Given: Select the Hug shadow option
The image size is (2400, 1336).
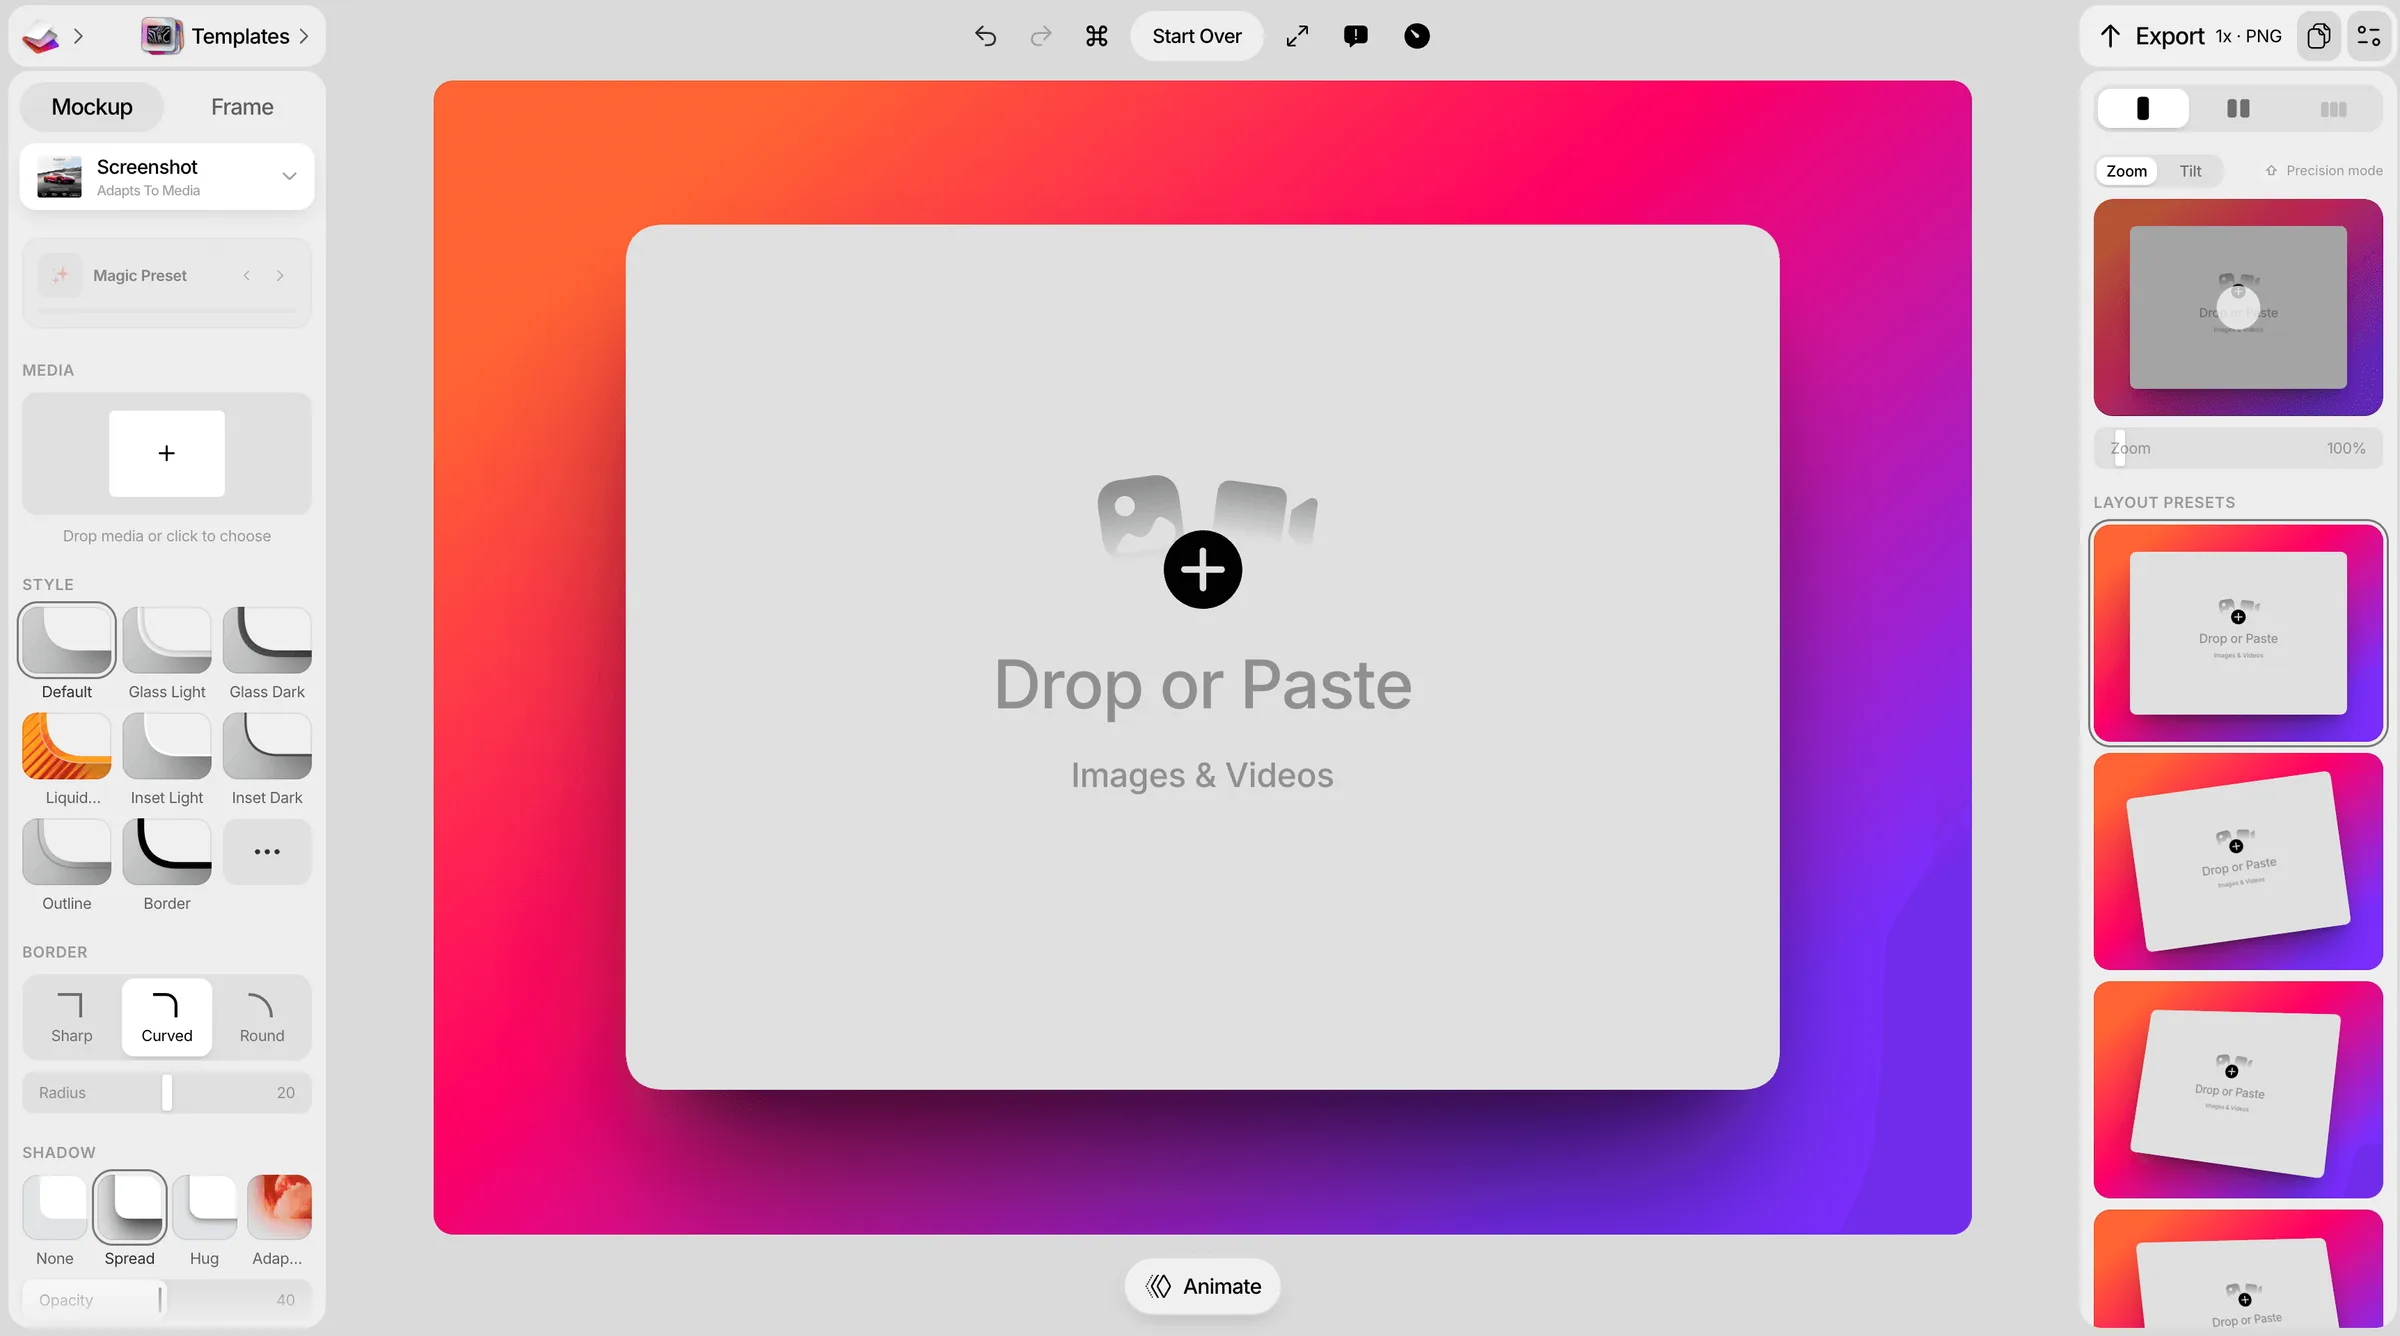Looking at the screenshot, I should click(204, 1220).
